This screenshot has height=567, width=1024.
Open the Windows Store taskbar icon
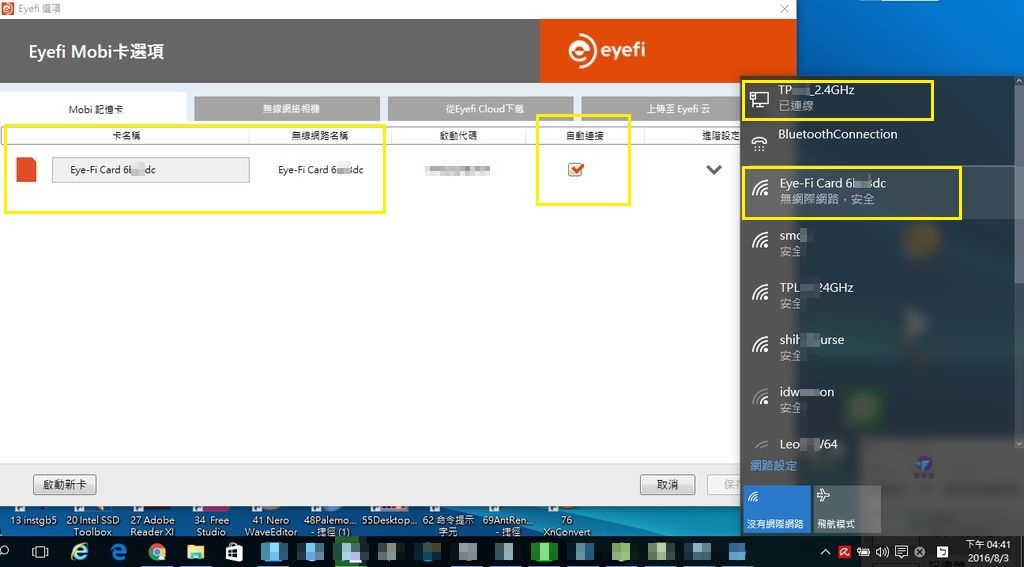(234, 552)
